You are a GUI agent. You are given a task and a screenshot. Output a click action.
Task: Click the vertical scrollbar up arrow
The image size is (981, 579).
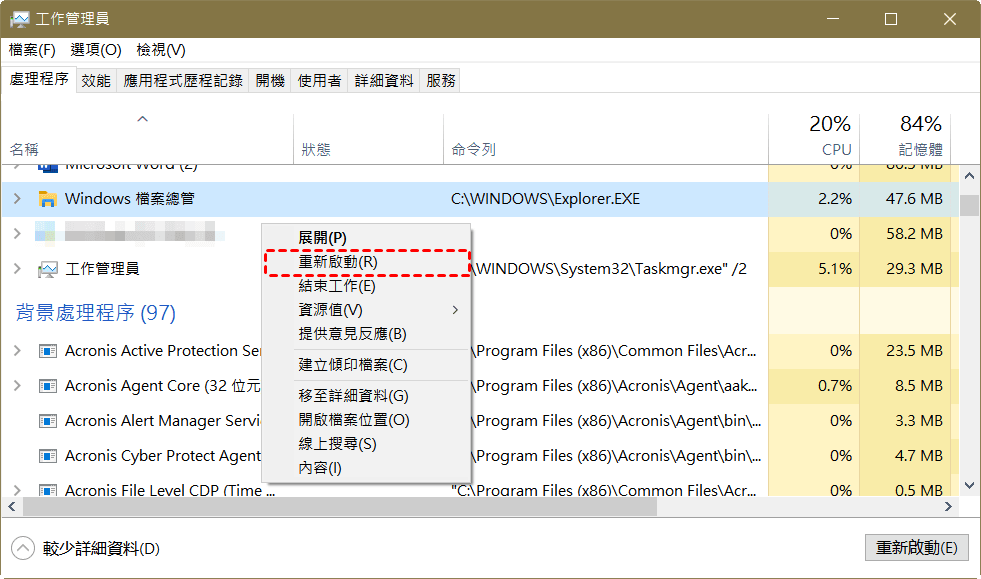tap(970, 176)
